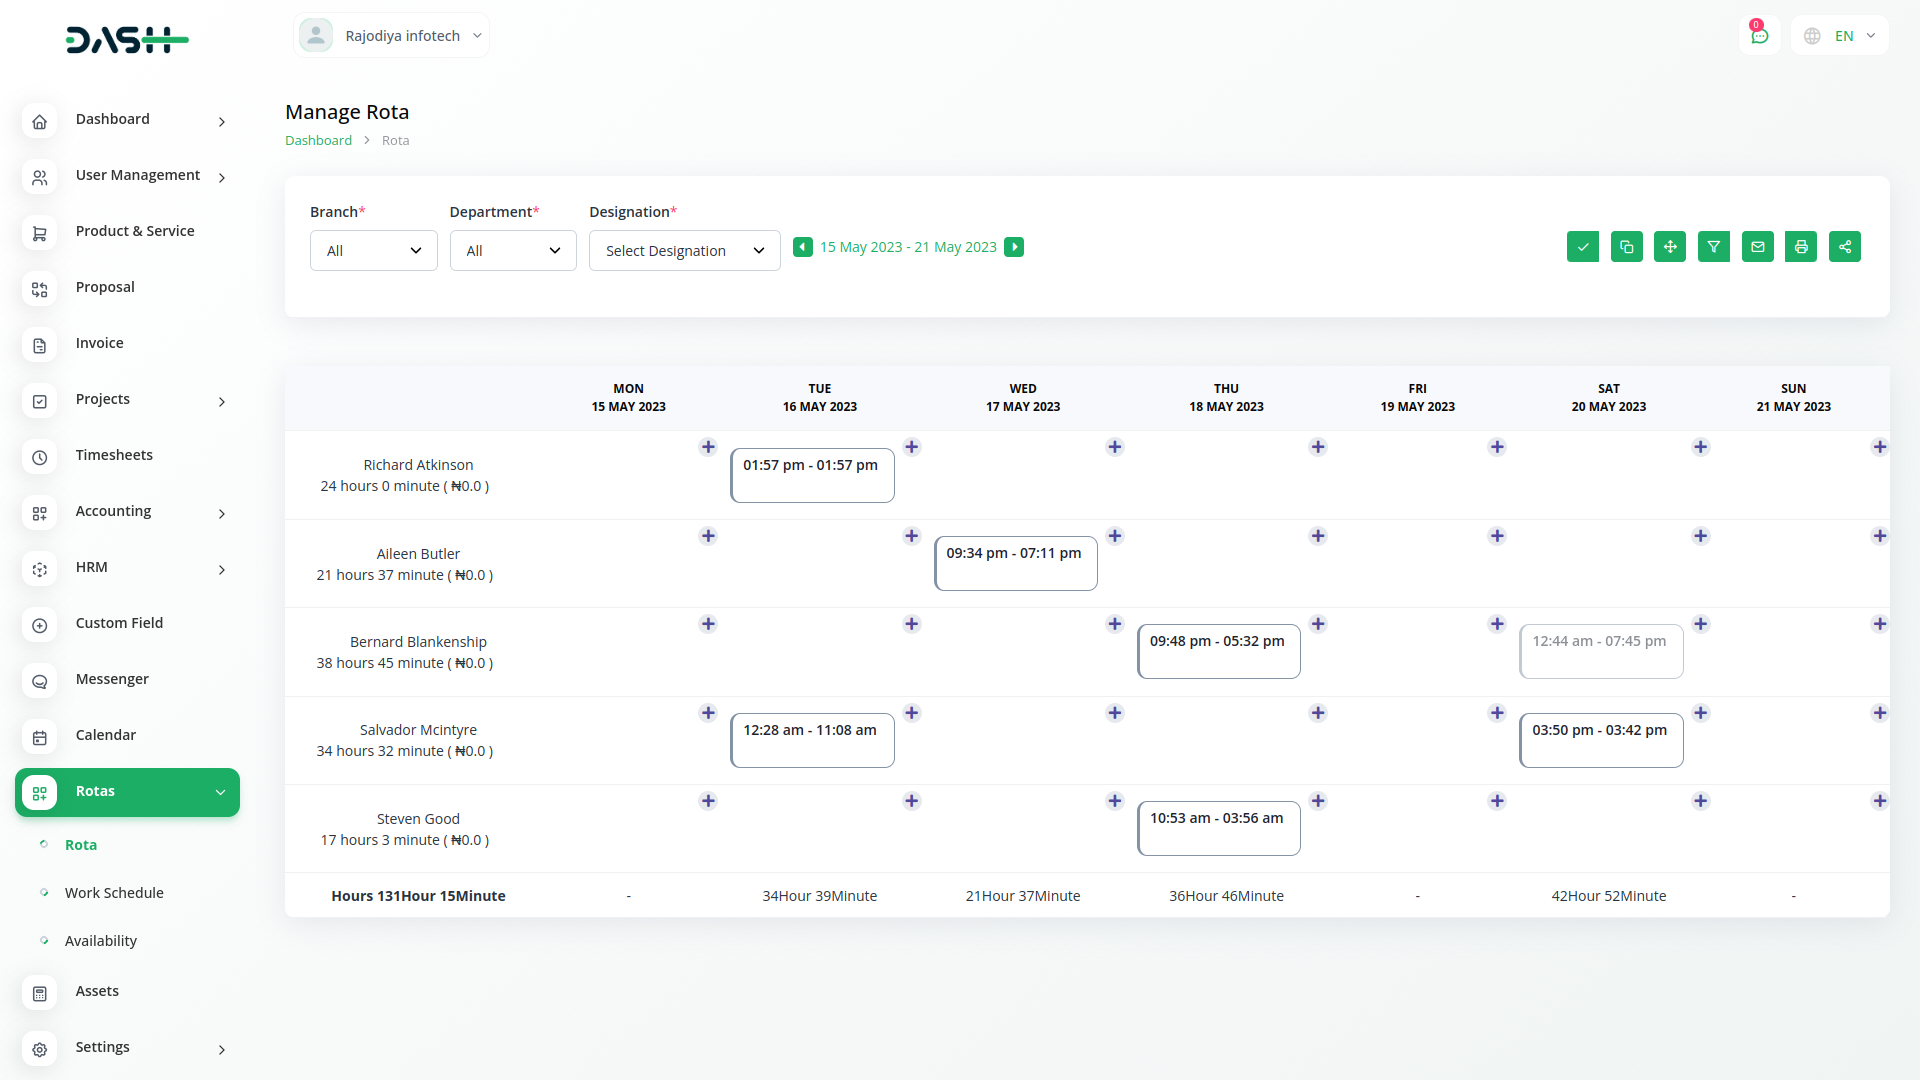This screenshot has height=1080, width=1920.
Task: Open the message notifications icon in header
Action: click(x=1759, y=36)
